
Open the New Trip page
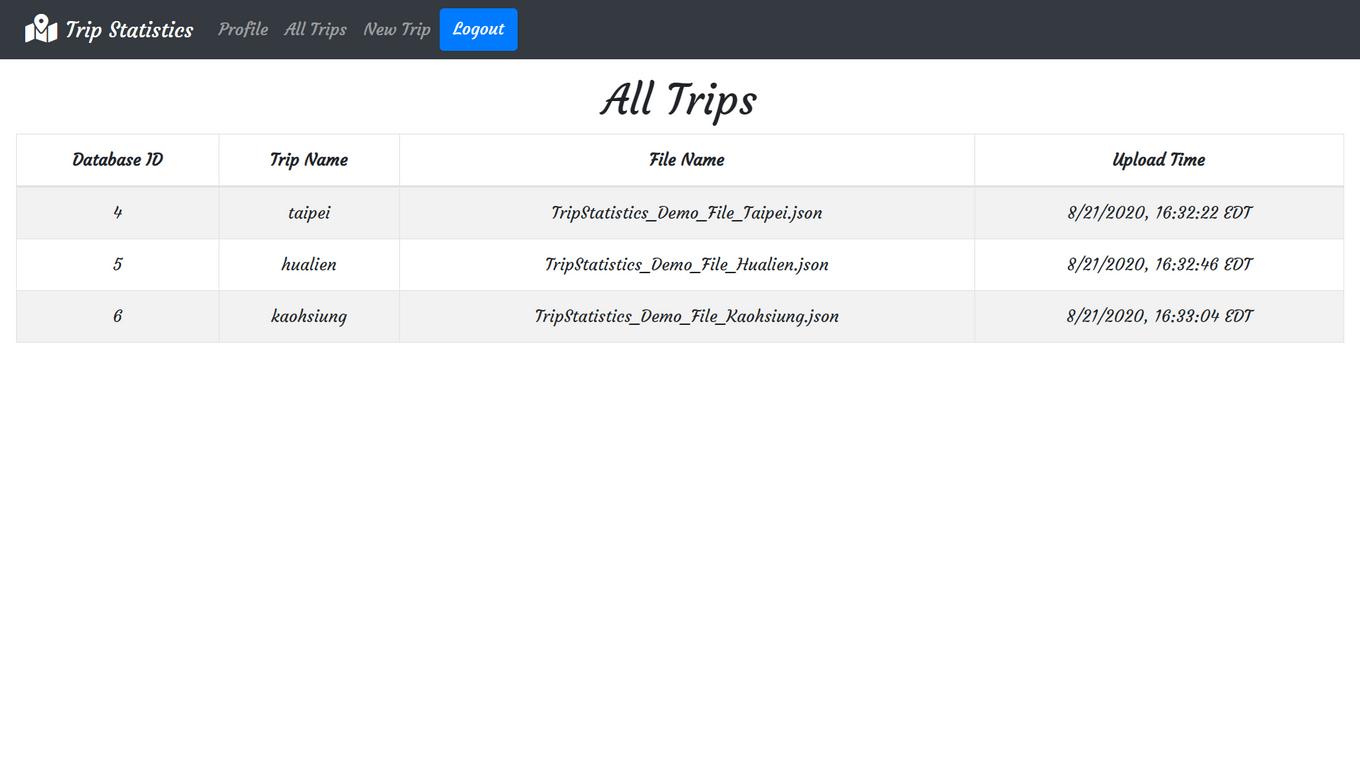tap(397, 29)
